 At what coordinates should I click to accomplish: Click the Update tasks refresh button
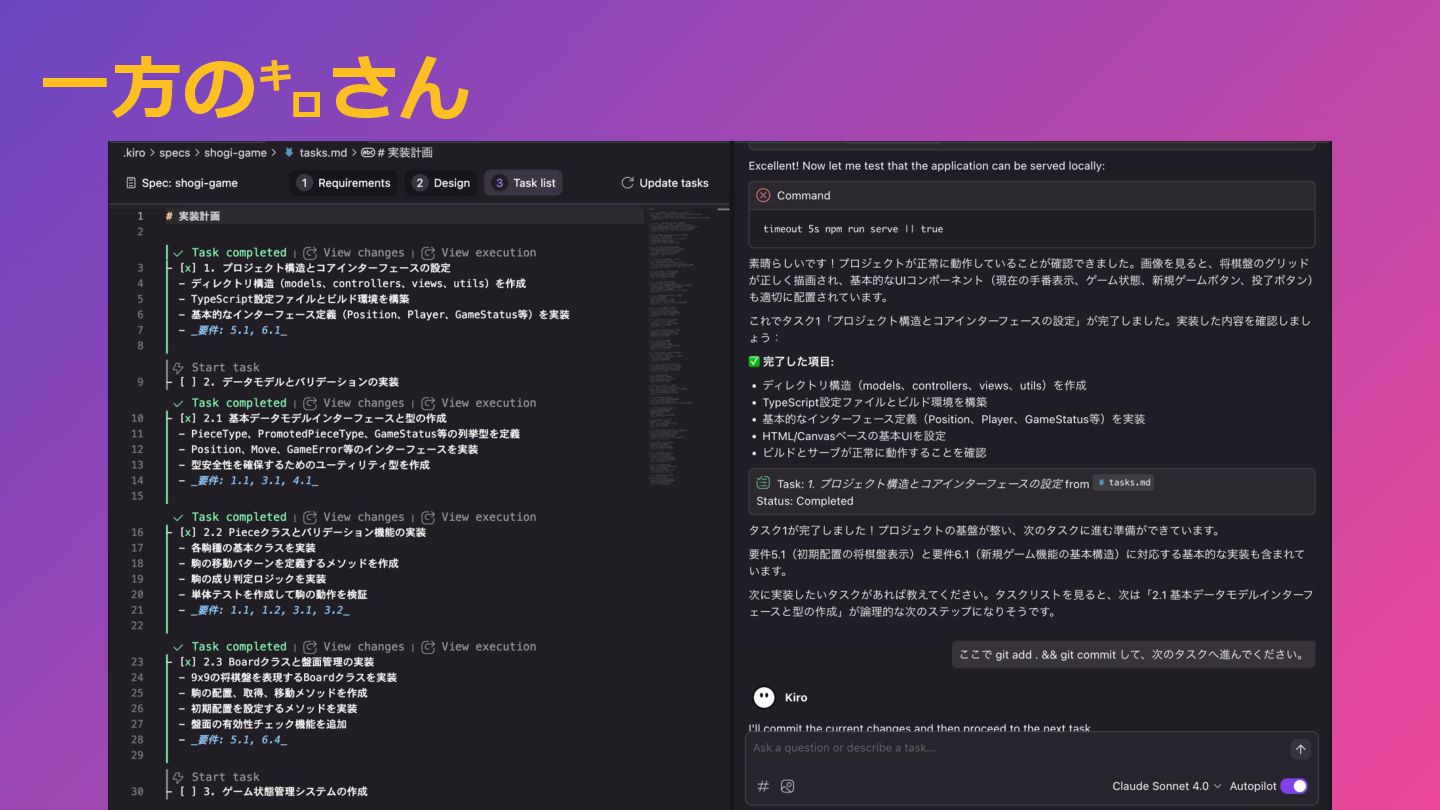665,183
